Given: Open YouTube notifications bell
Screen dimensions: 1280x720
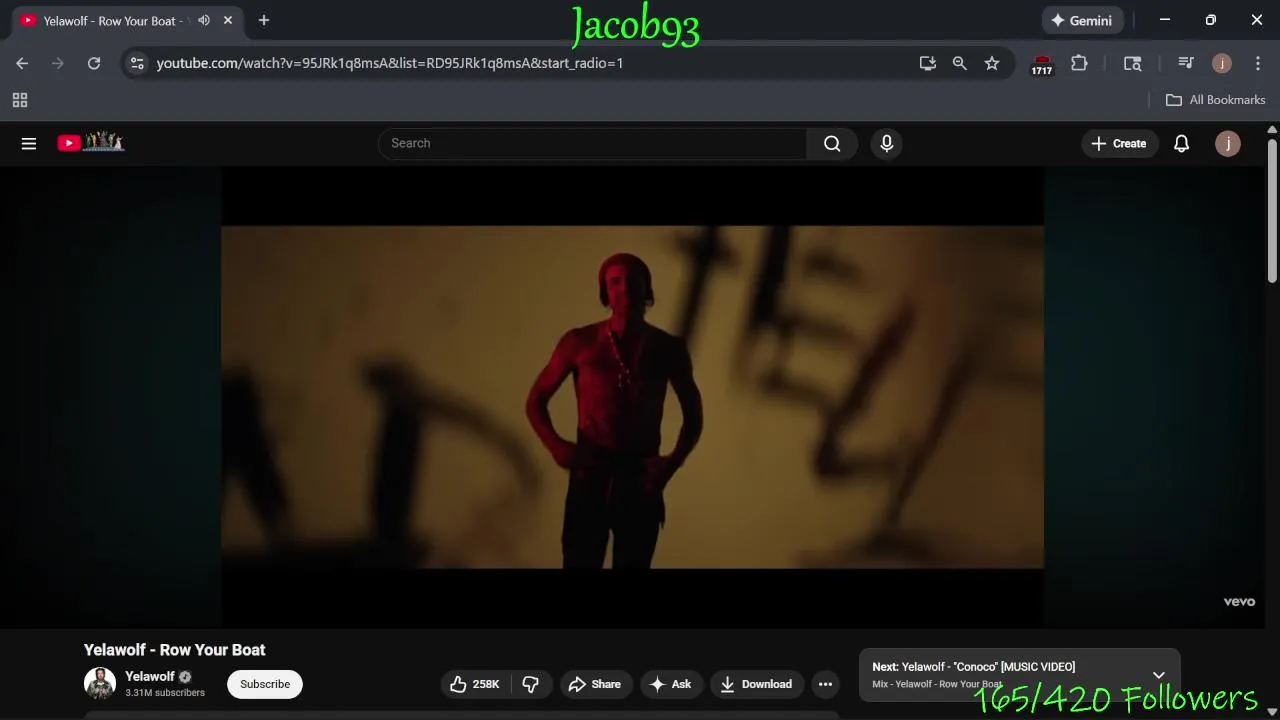Looking at the screenshot, I should click(x=1181, y=144).
